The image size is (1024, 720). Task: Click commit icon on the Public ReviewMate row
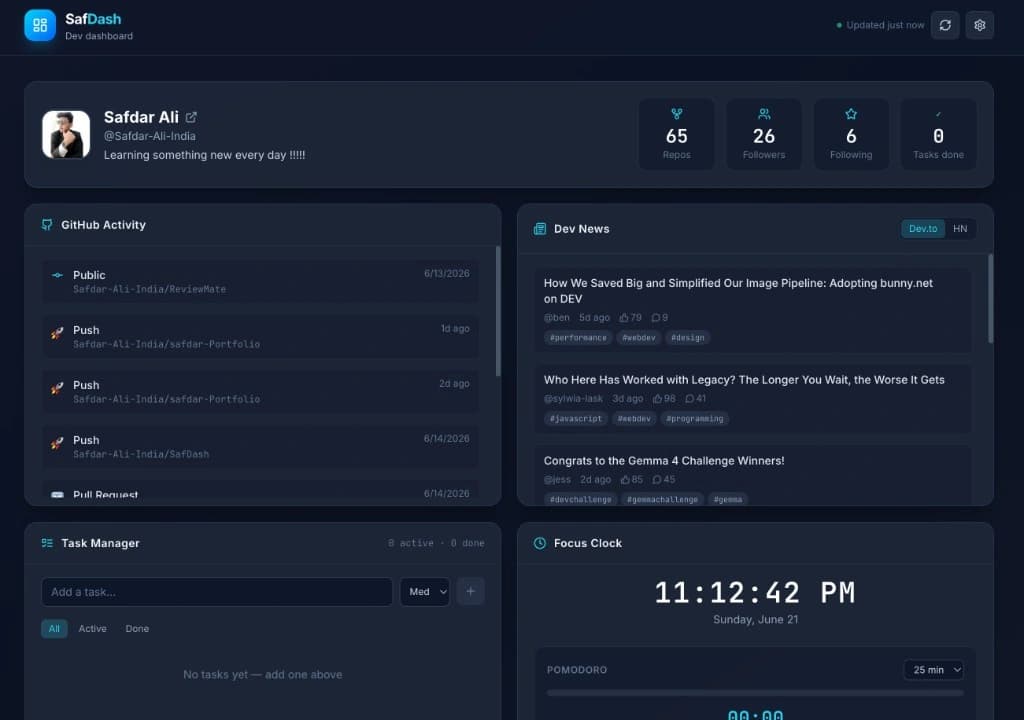pyautogui.click(x=57, y=275)
